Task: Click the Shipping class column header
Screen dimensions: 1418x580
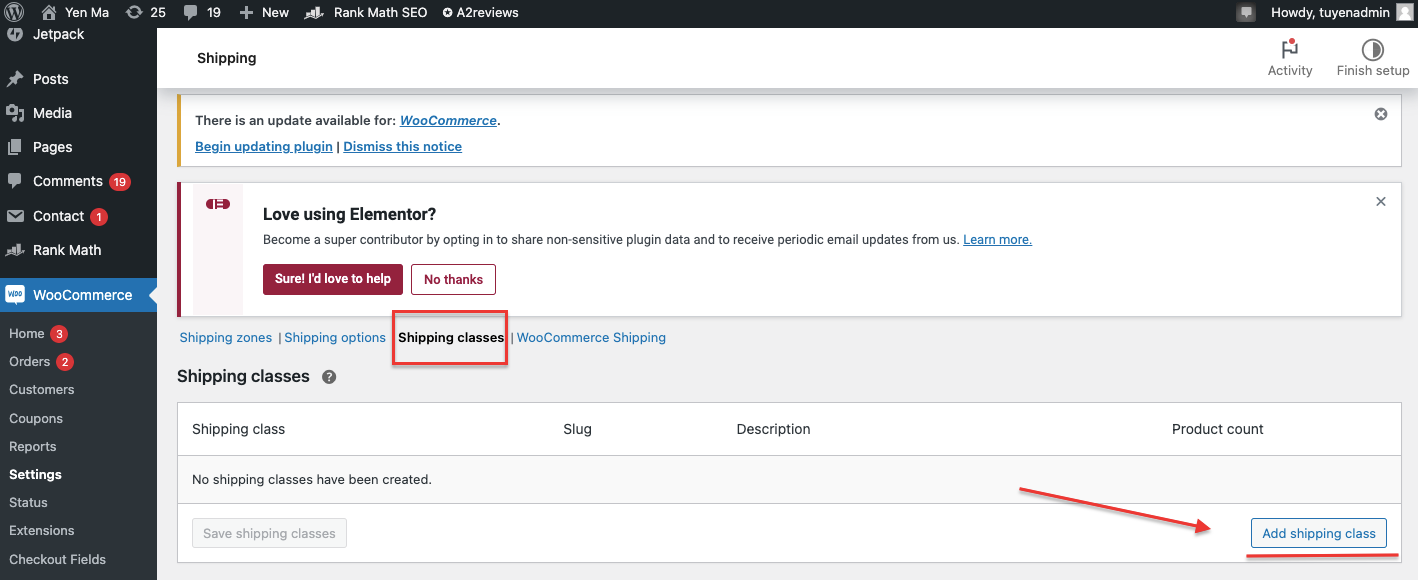Action: coord(238,429)
